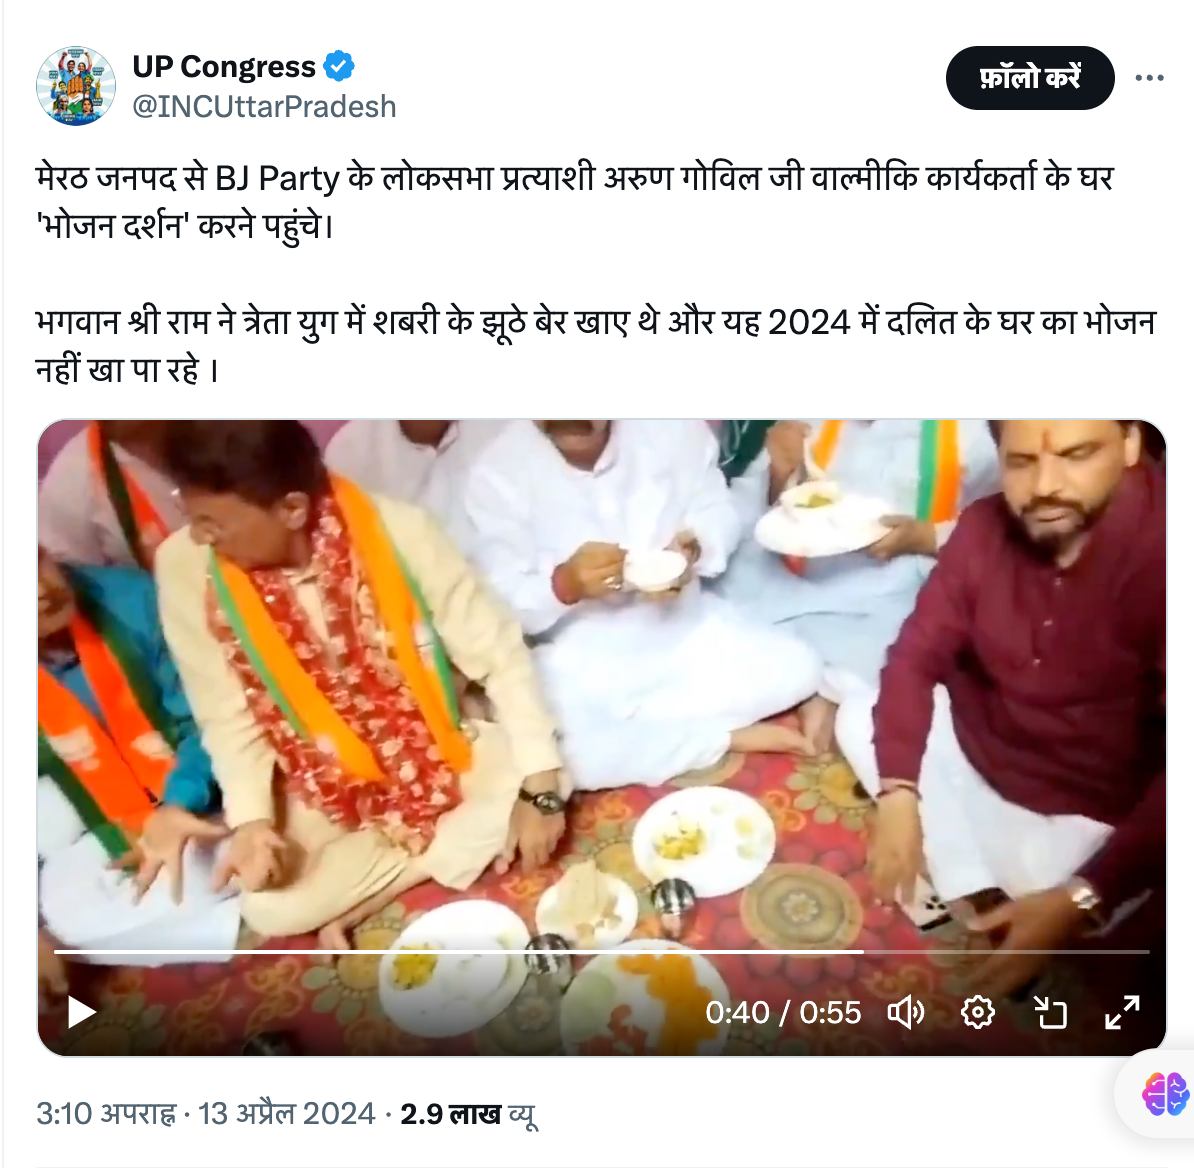Click the फ़ॉलो करें follow button
1194x1168 pixels.
pos(1030,78)
